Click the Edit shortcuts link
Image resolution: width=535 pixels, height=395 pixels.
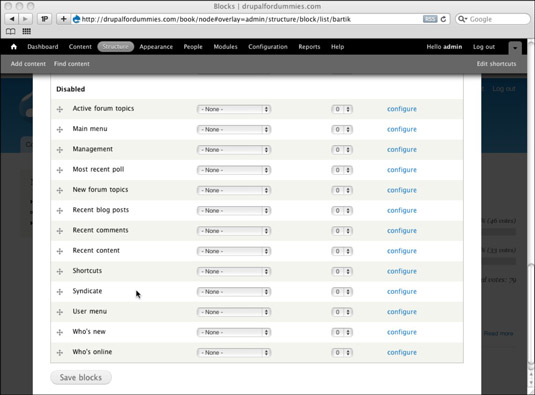point(496,64)
